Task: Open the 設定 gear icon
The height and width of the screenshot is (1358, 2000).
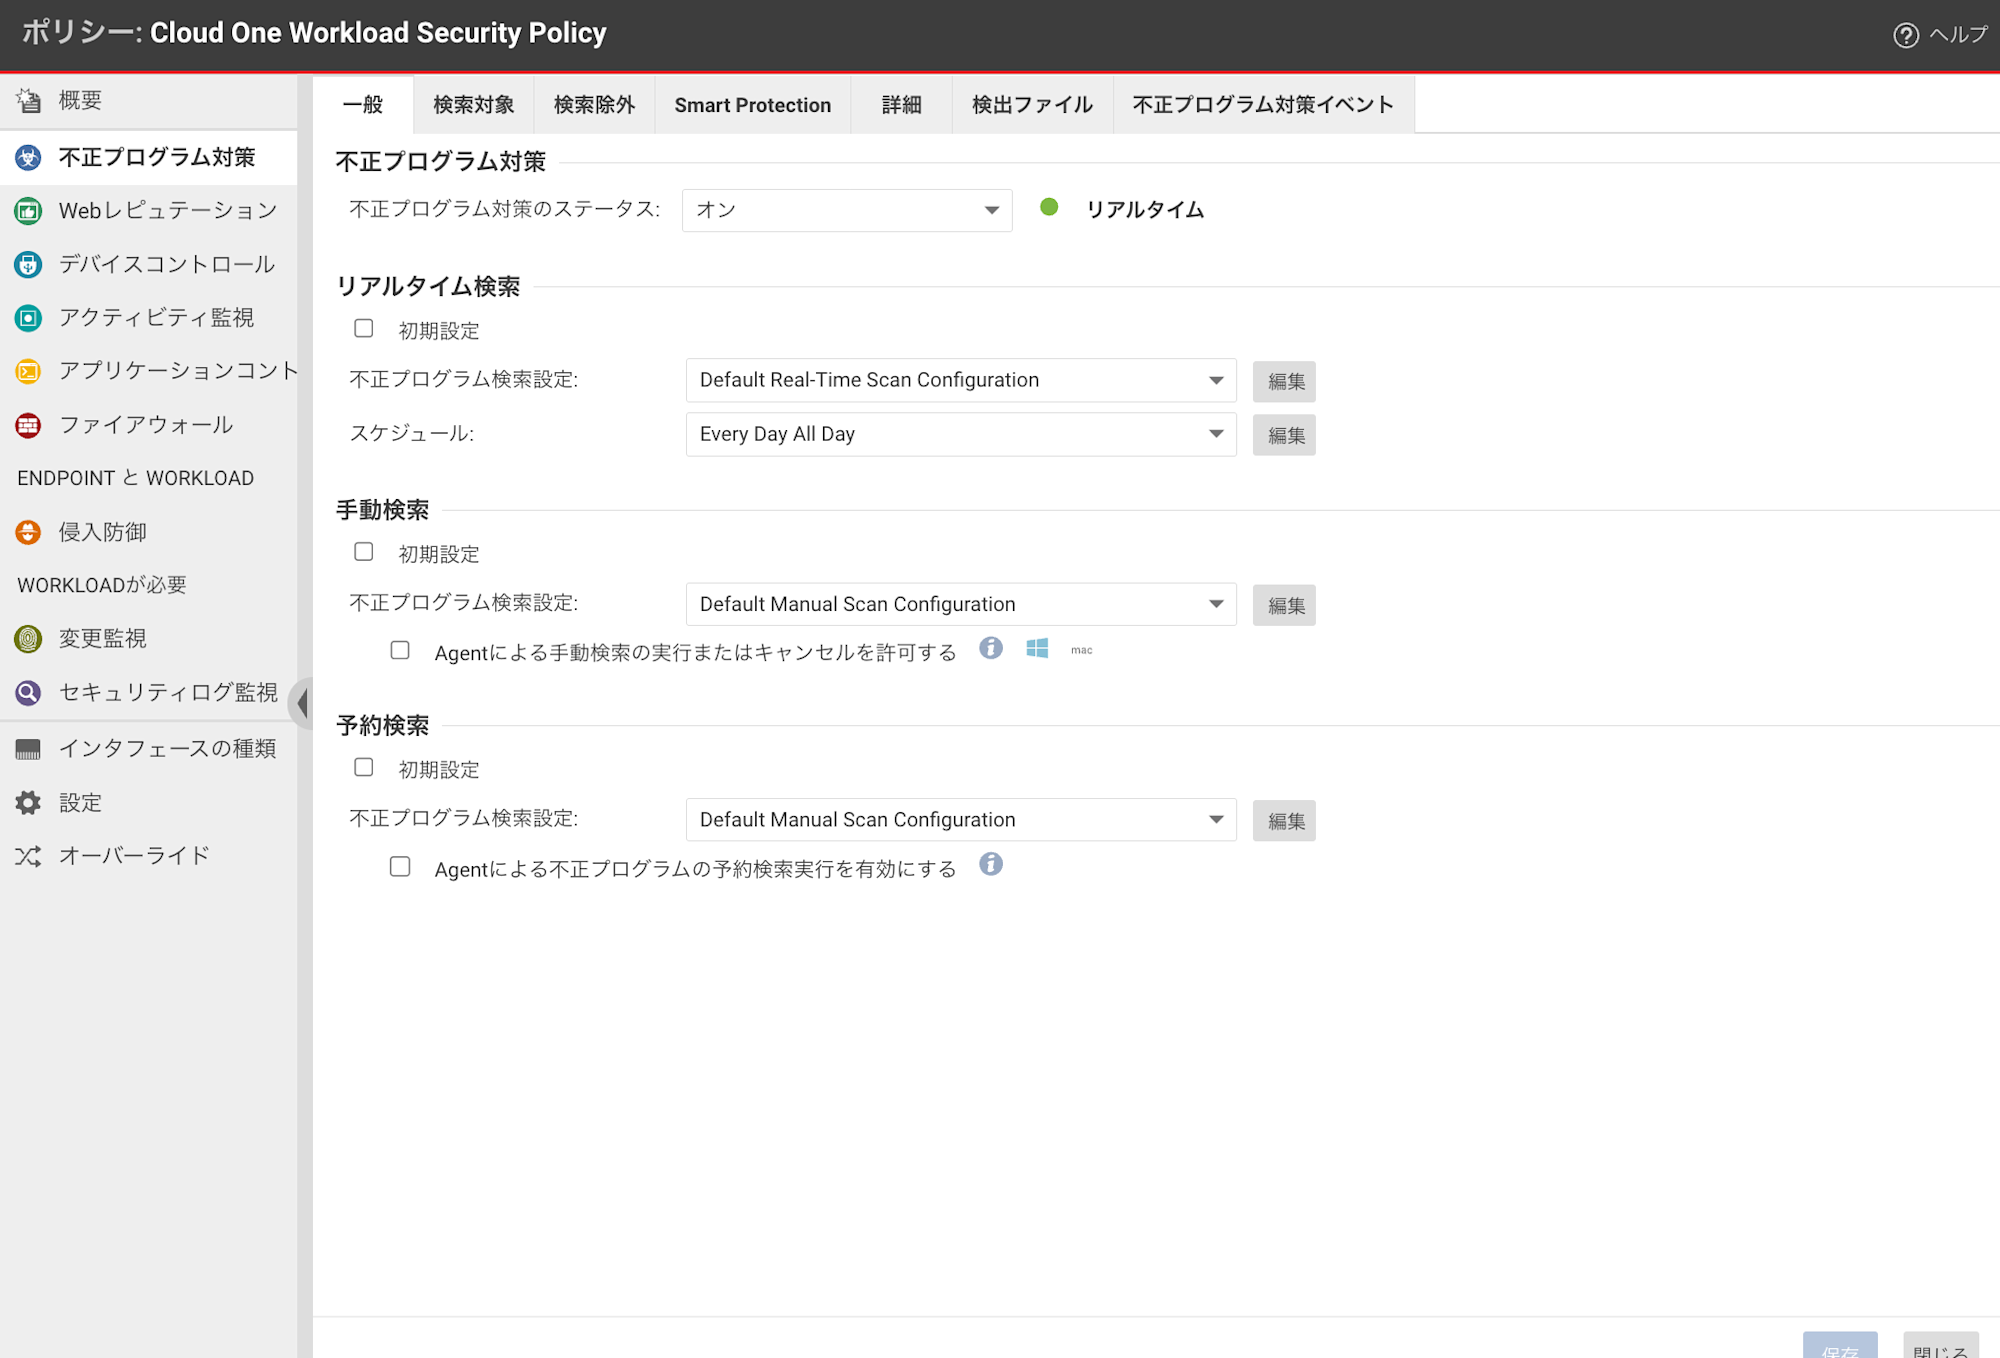Action: (x=28, y=802)
